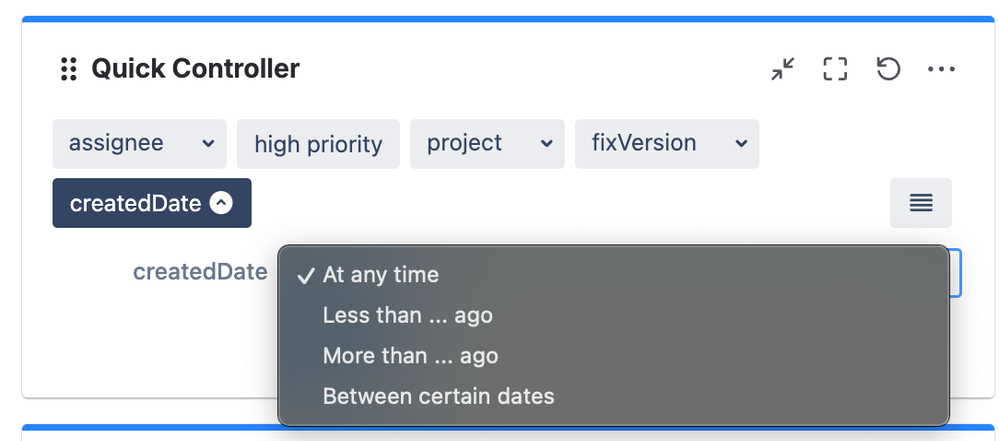Click the dark createdDate filter button
This screenshot has height=441, width=999.
click(x=151, y=204)
